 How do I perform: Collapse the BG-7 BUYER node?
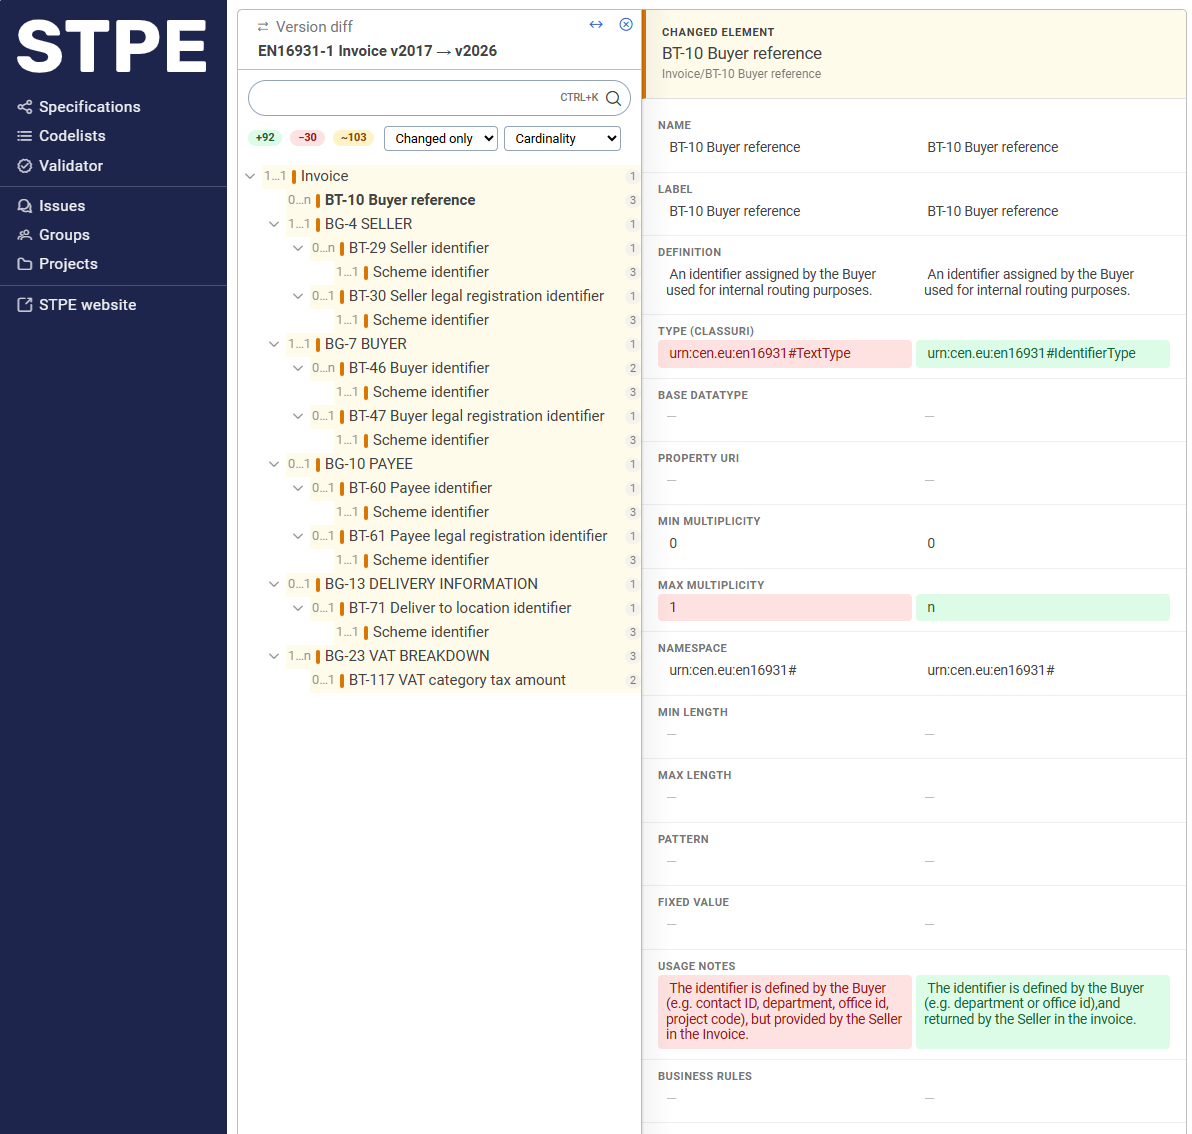click(274, 344)
